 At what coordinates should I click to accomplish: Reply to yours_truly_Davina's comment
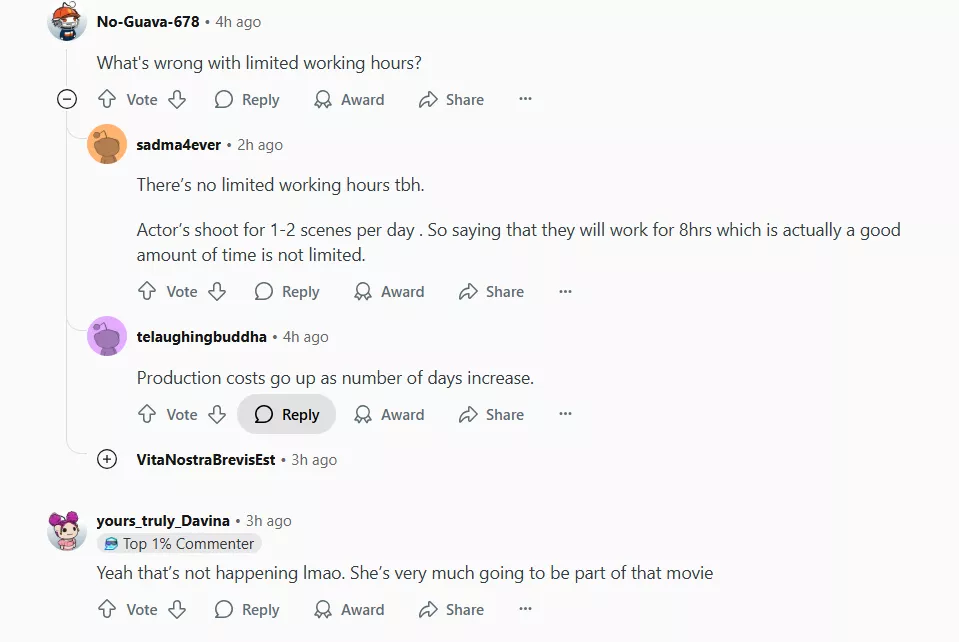(x=247, y=610)
